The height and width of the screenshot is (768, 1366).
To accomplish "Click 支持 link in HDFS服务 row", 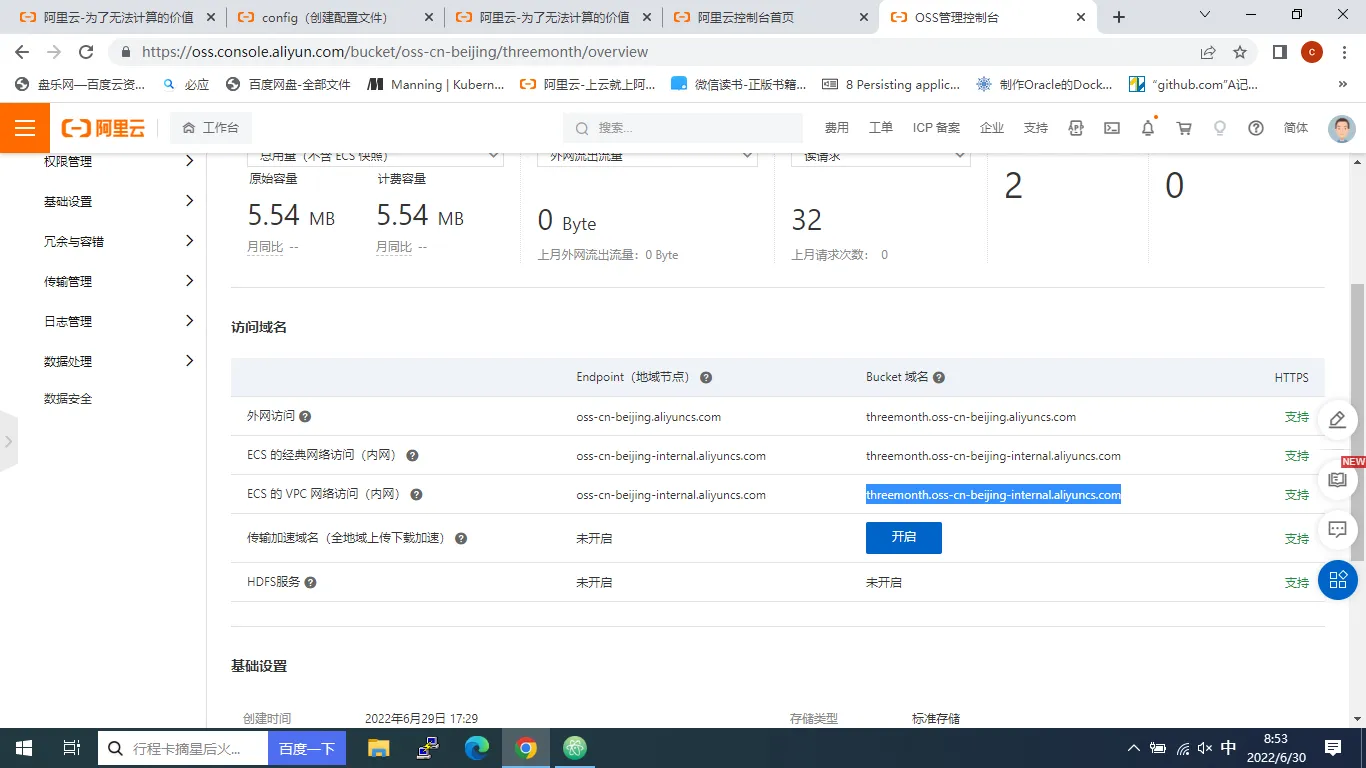I will (x=1297, y=582).
